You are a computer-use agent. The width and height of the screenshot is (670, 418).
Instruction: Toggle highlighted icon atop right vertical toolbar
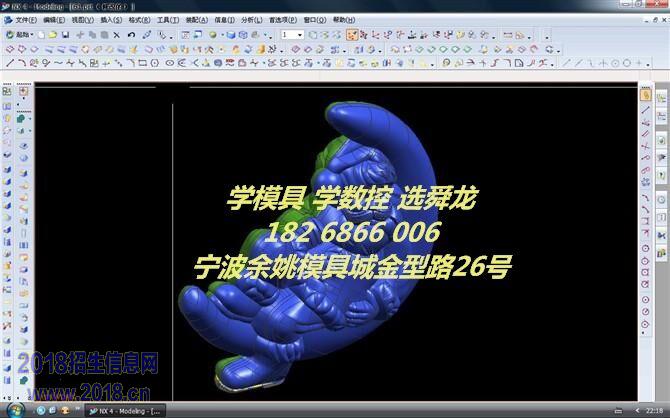[646, 96]
